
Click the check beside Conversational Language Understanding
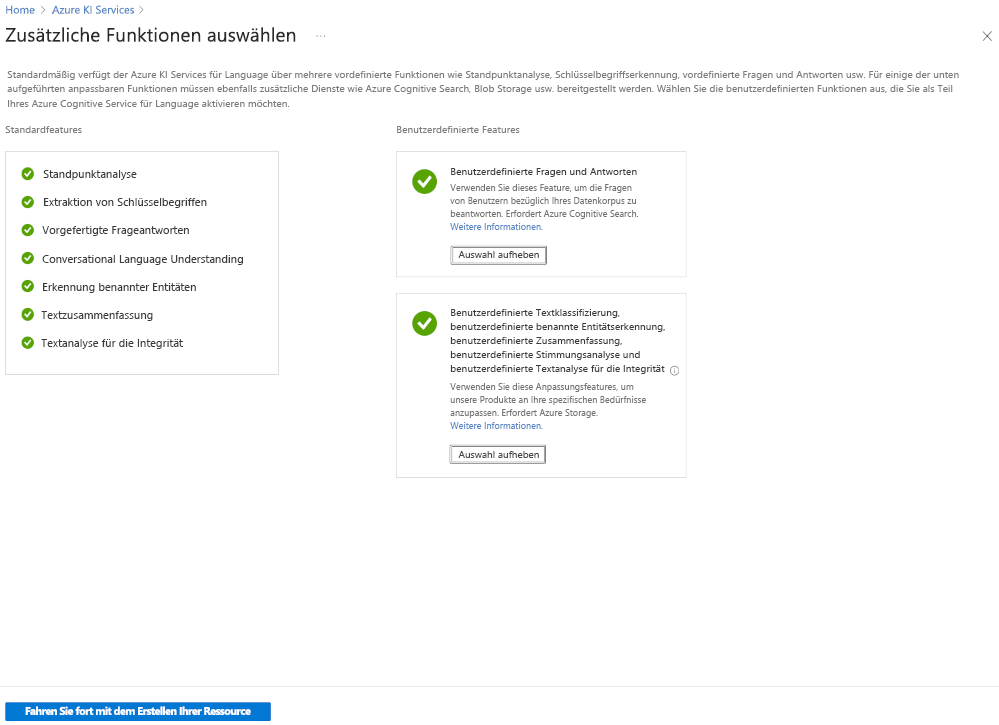(x=27, y=258)
